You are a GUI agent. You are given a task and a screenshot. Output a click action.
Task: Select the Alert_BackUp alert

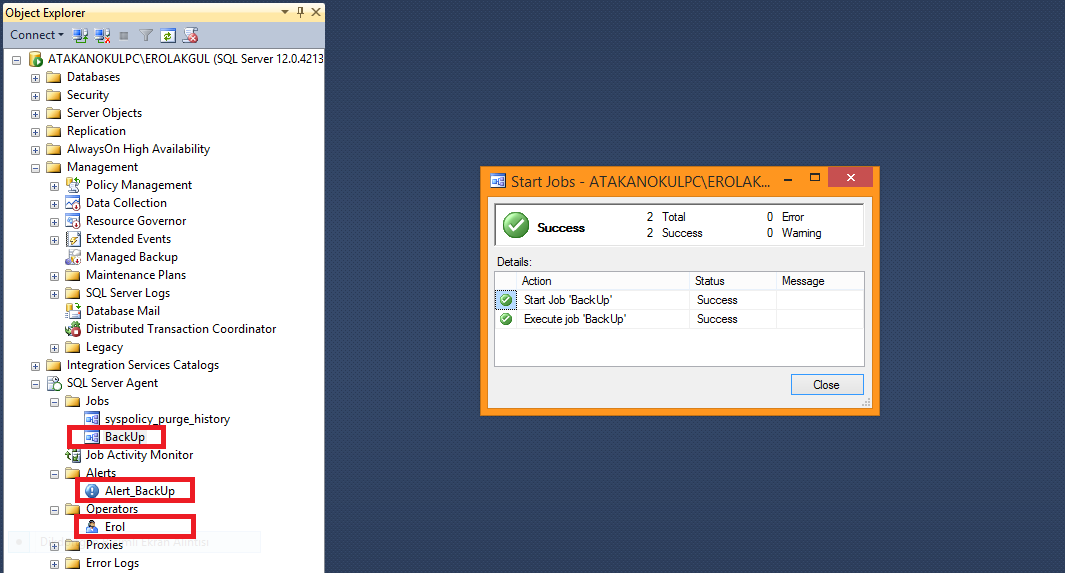(x=139, y=491)
